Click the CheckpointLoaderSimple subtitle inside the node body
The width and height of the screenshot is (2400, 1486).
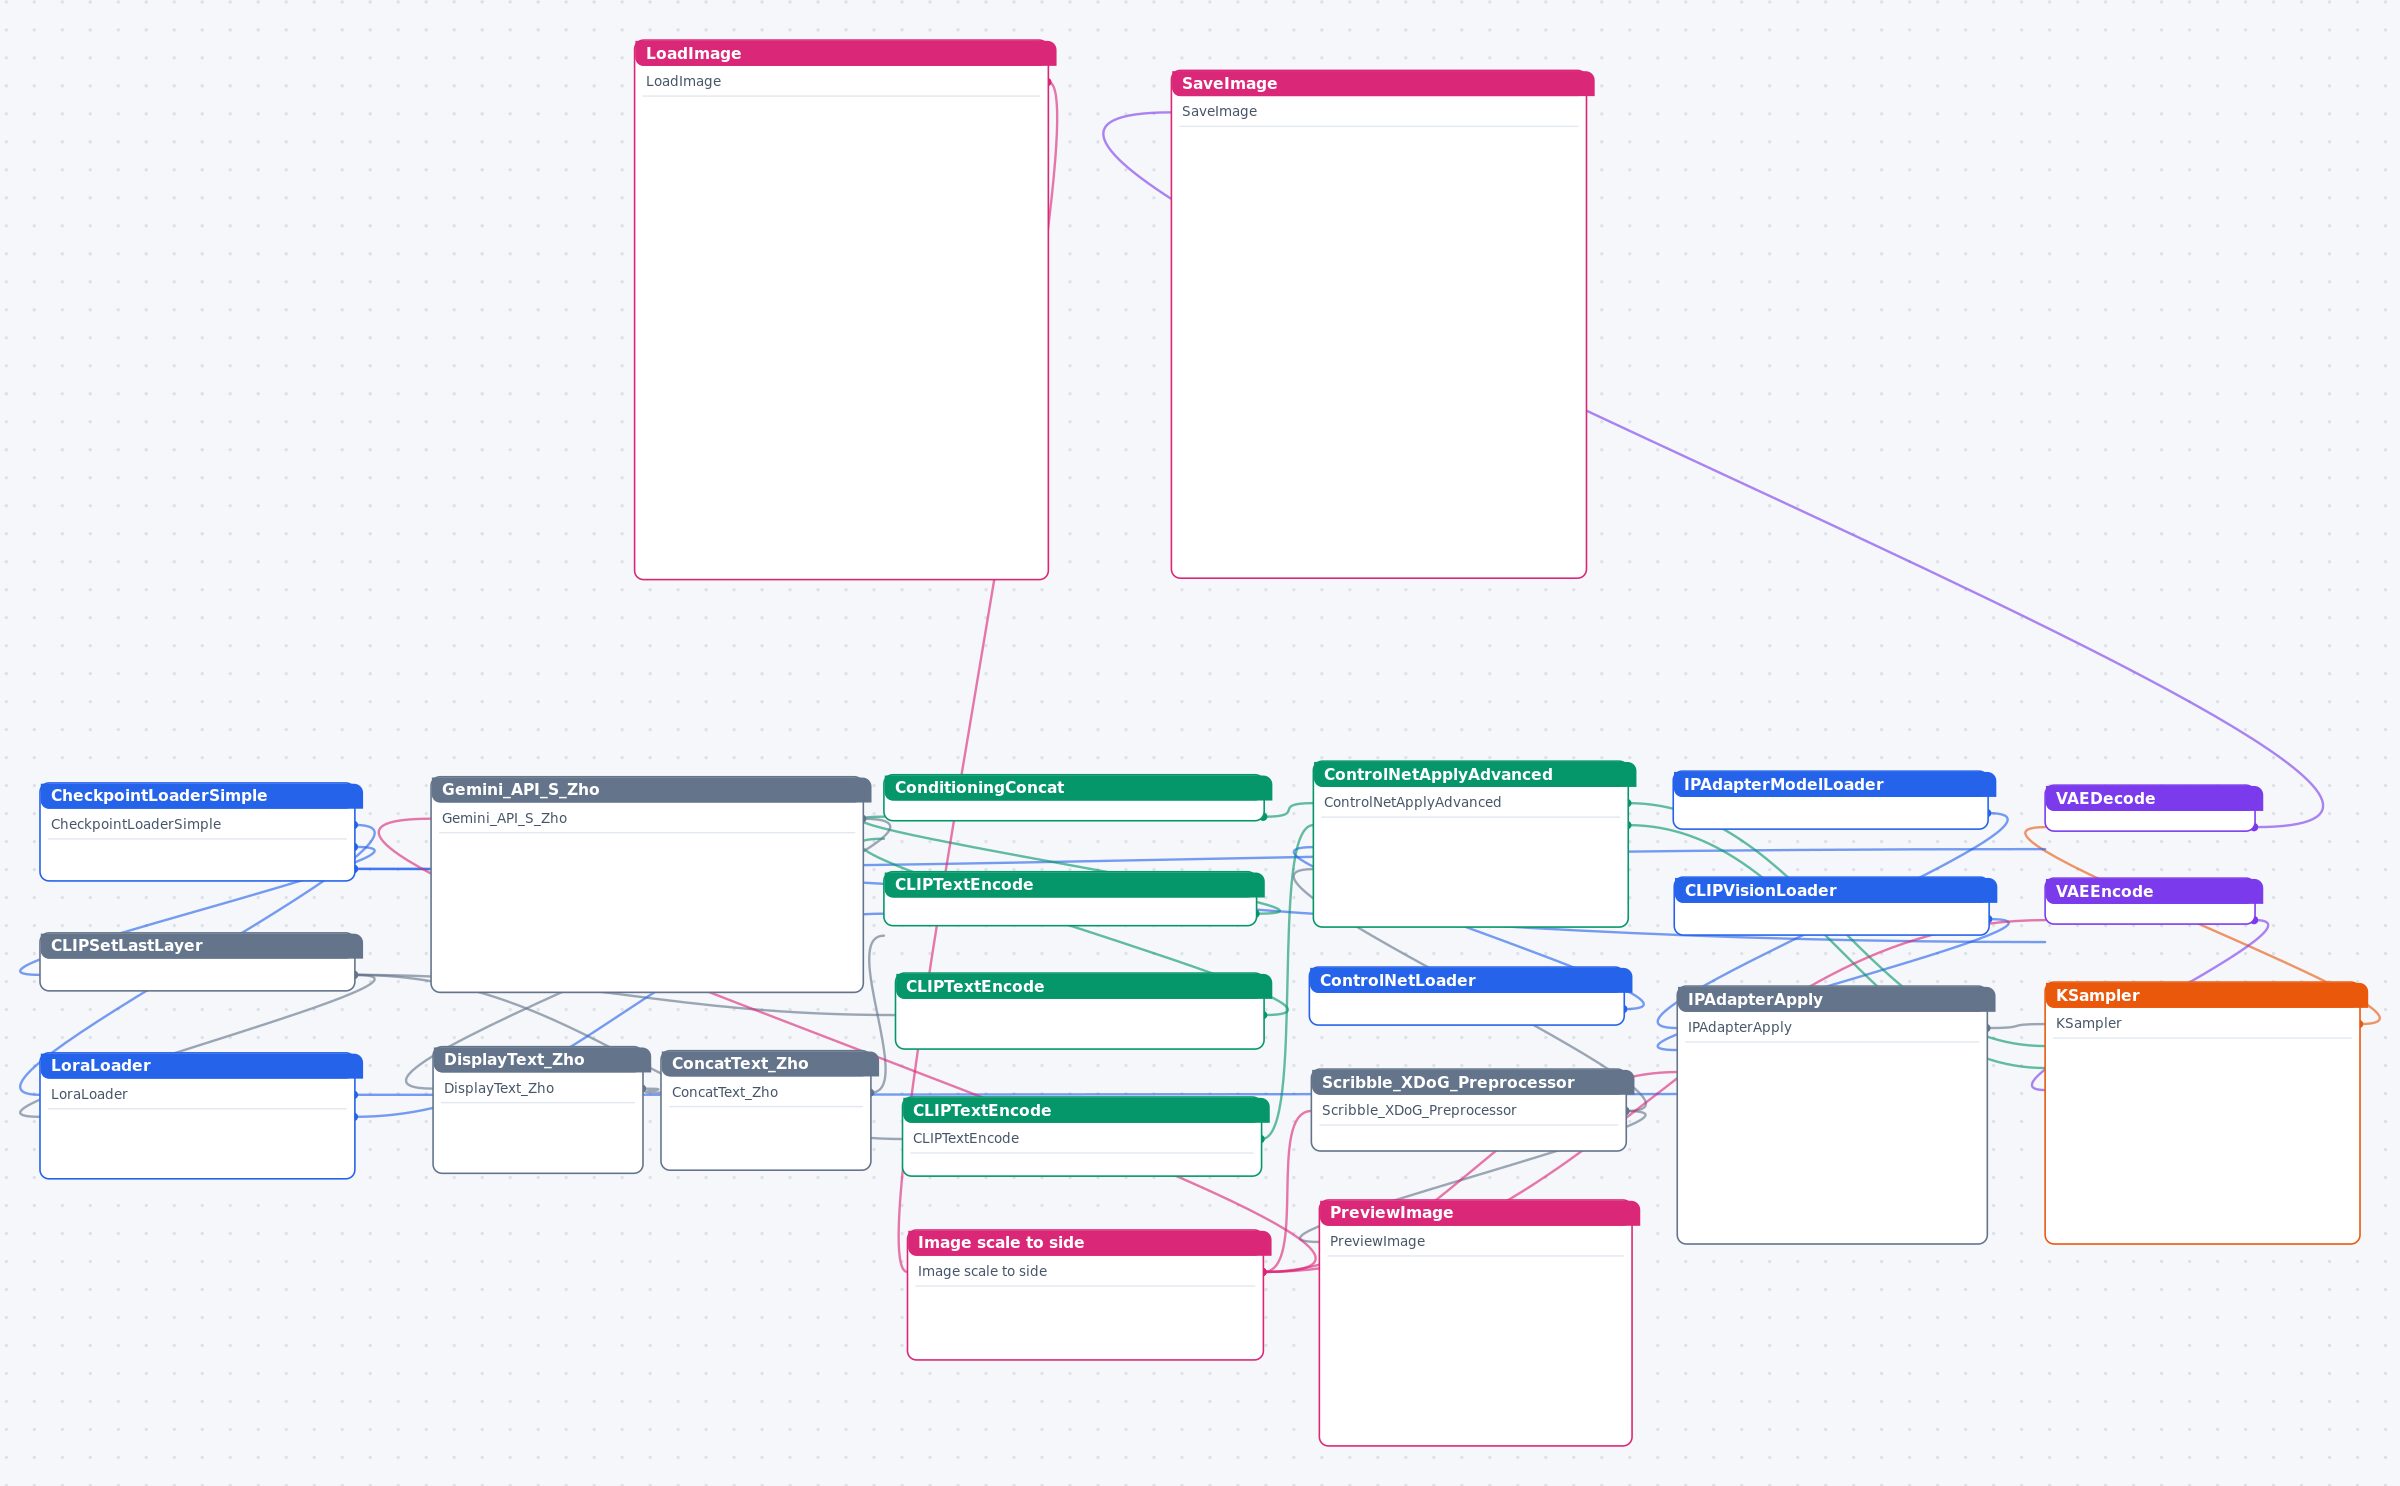pyautogui.click(x=136, y=824)
